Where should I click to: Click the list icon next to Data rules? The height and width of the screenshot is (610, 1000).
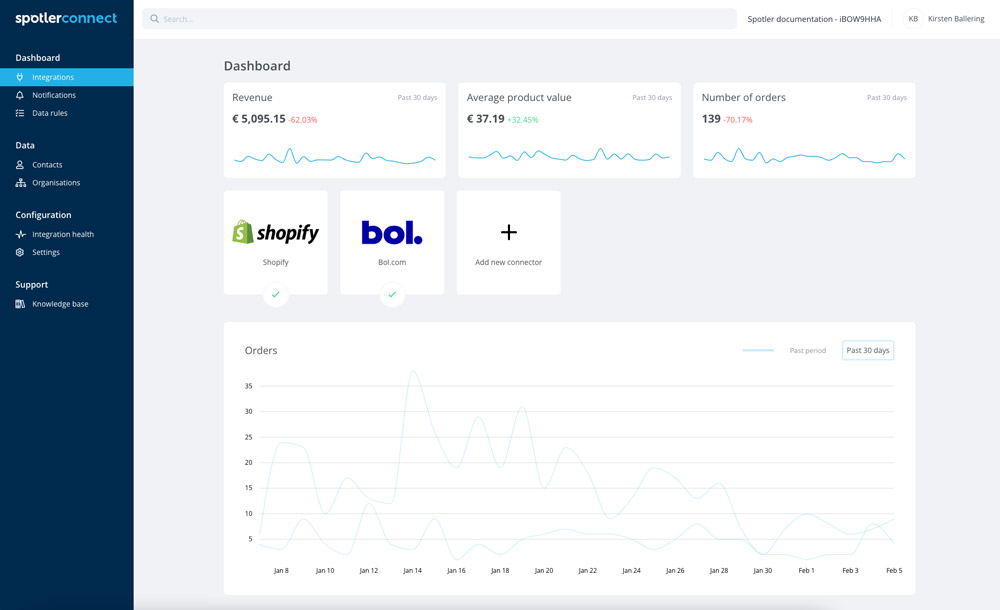click(x=20, y=113)
